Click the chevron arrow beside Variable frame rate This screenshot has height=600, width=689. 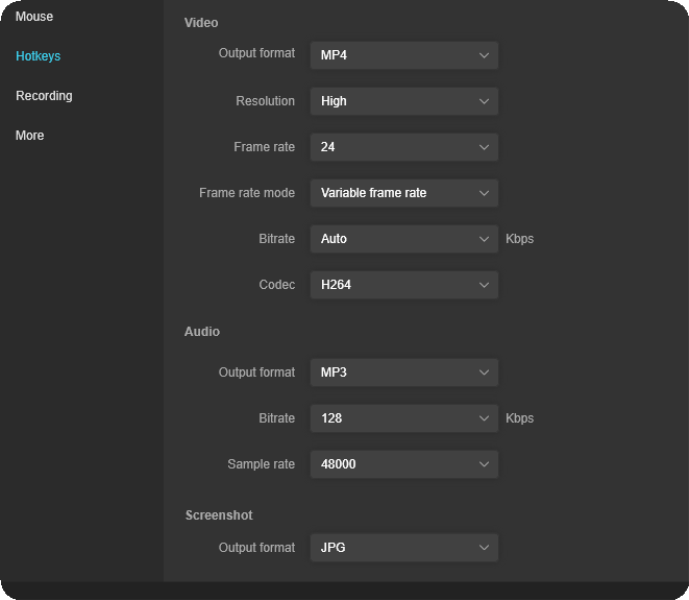point(484,193)
